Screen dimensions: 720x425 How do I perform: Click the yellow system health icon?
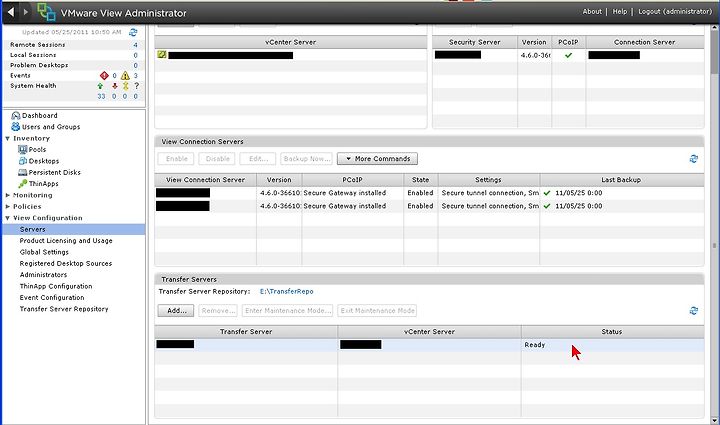125,86
